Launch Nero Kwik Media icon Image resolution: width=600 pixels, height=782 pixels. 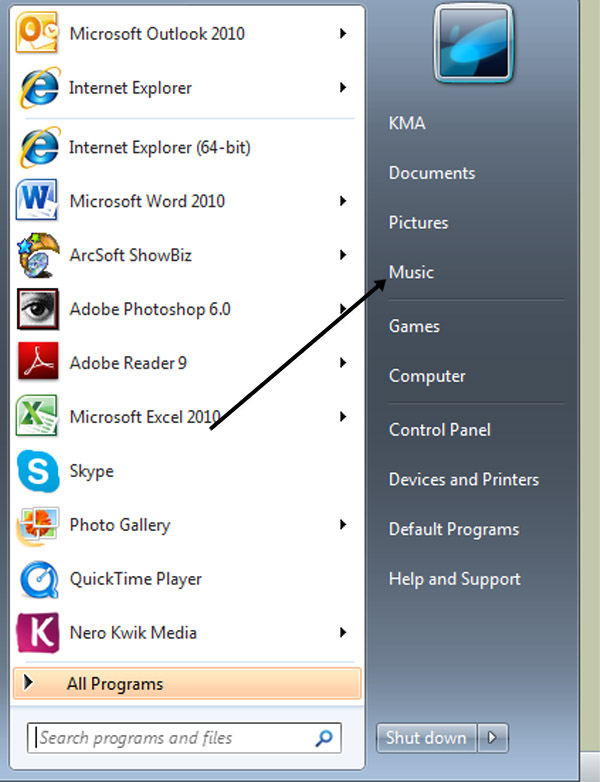38,632
